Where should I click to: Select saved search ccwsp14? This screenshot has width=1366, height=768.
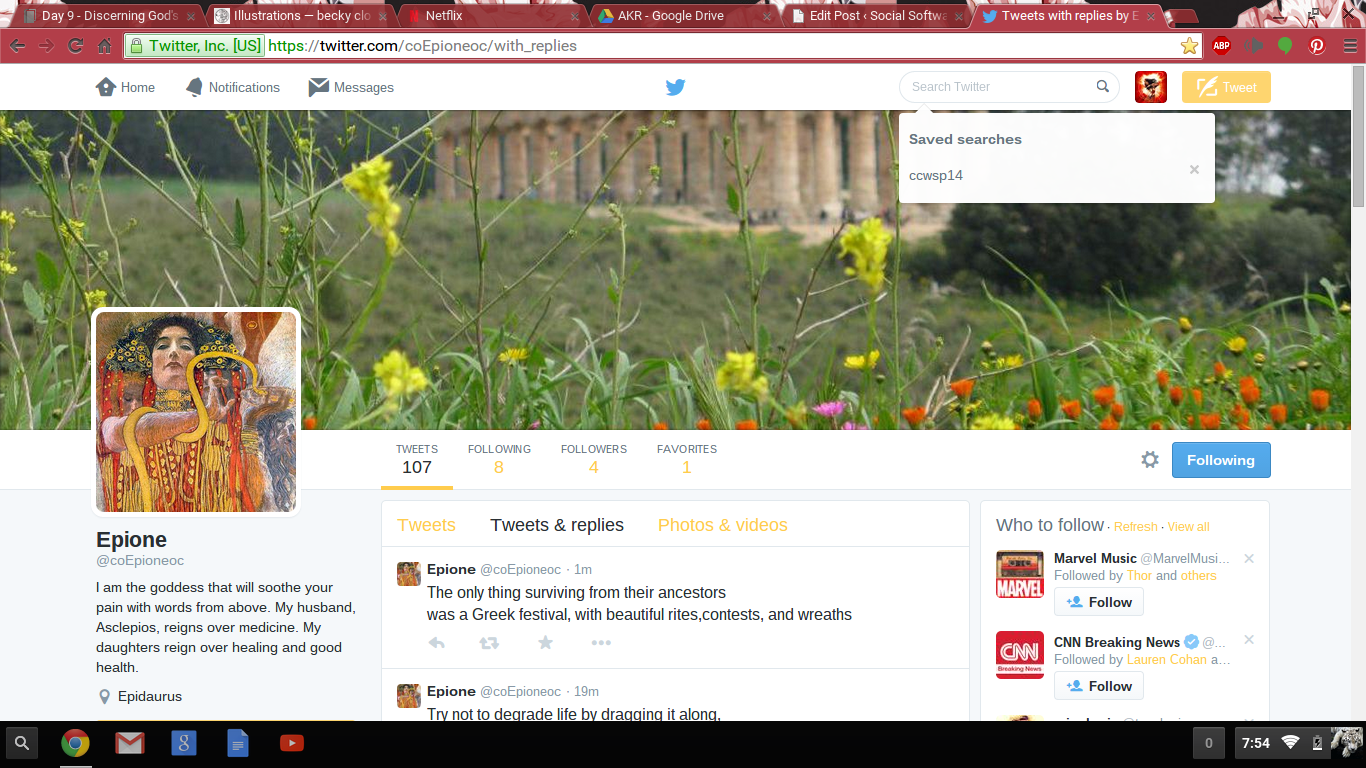pyautogui.click(x=936, y=175)
